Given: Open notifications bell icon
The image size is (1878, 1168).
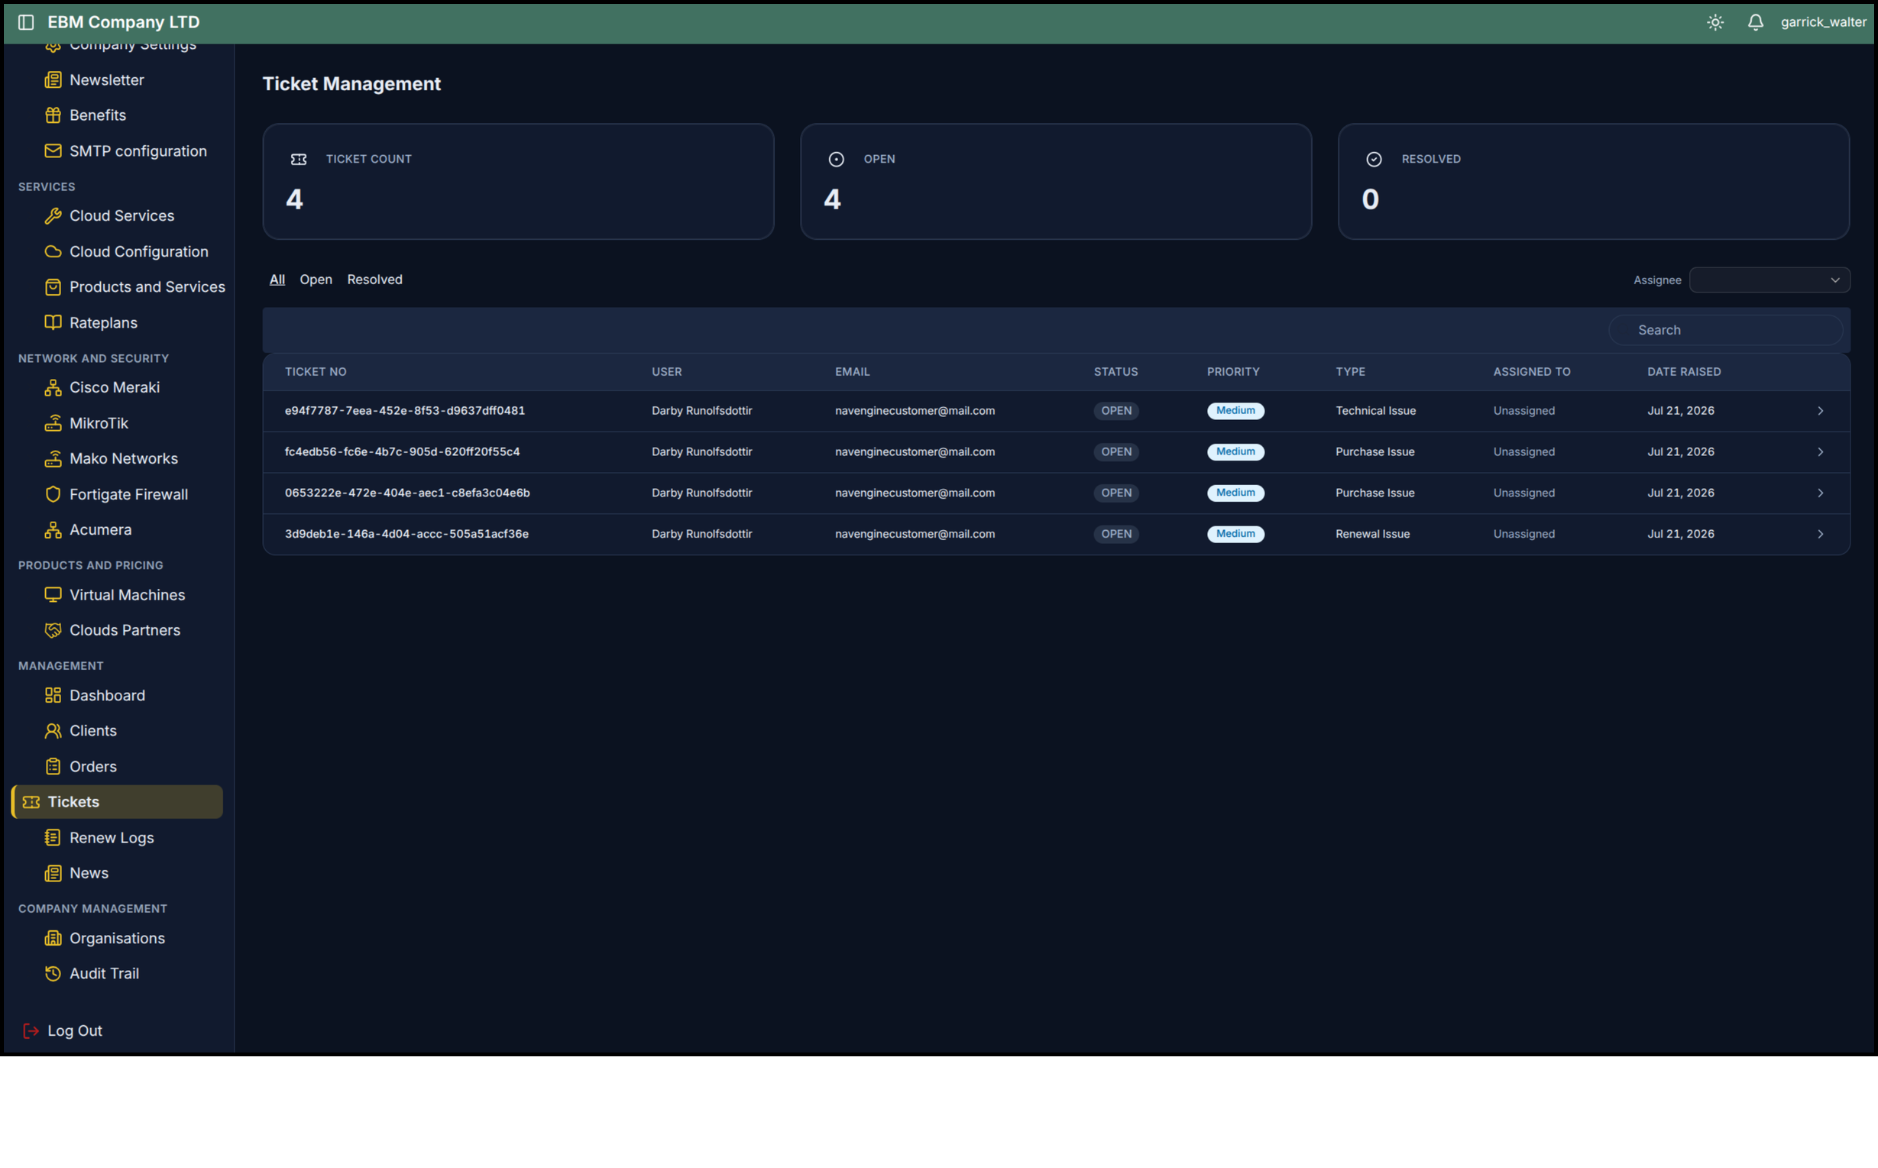Looking at the screenshot, I should 1755,22.
